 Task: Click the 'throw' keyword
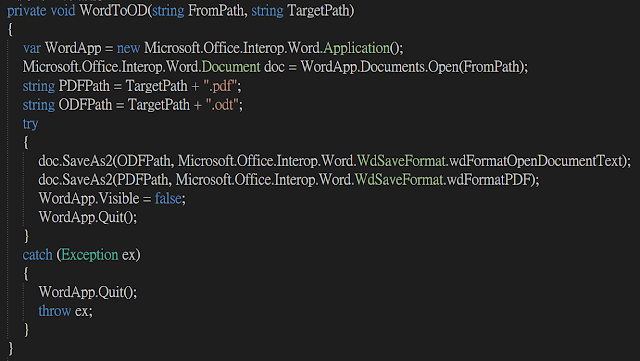point(55,311)
